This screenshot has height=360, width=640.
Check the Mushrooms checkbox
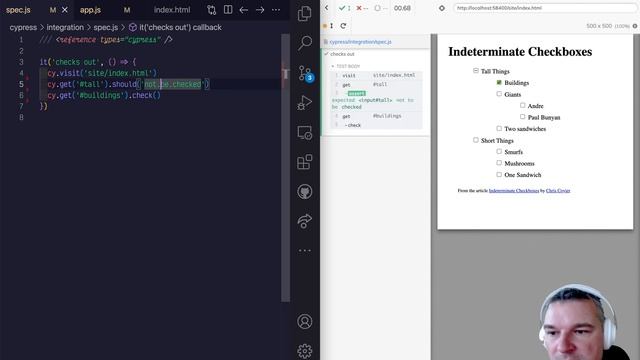[499, 163]
